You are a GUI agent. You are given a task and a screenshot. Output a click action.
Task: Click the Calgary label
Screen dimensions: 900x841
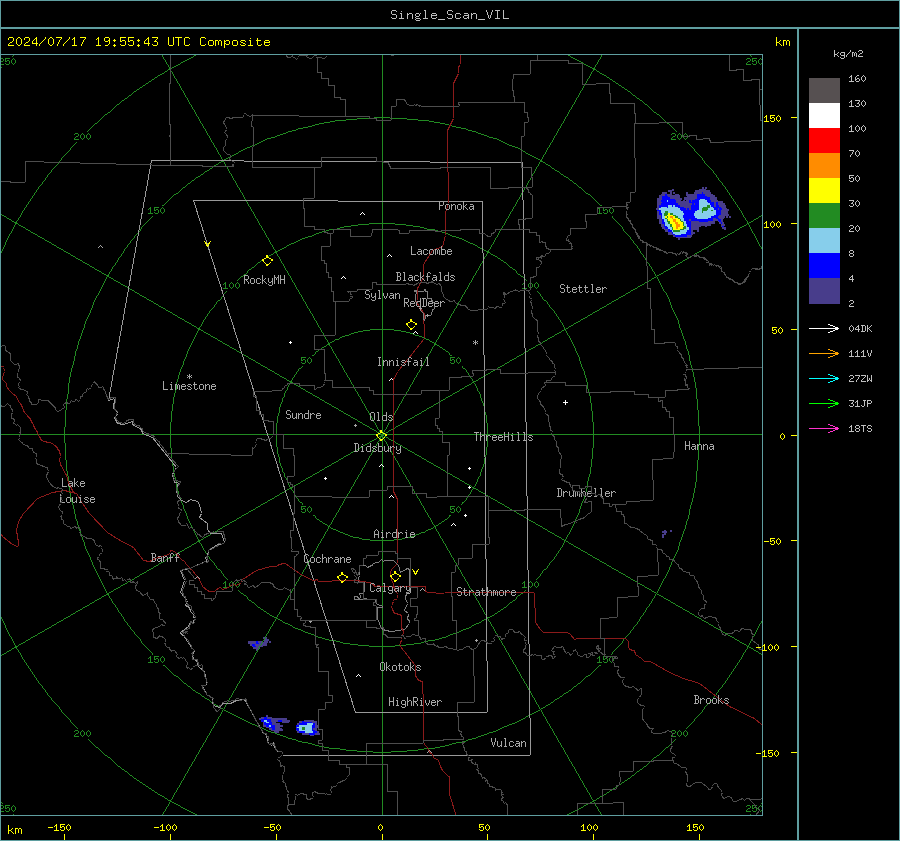click(x=390, y=588)
